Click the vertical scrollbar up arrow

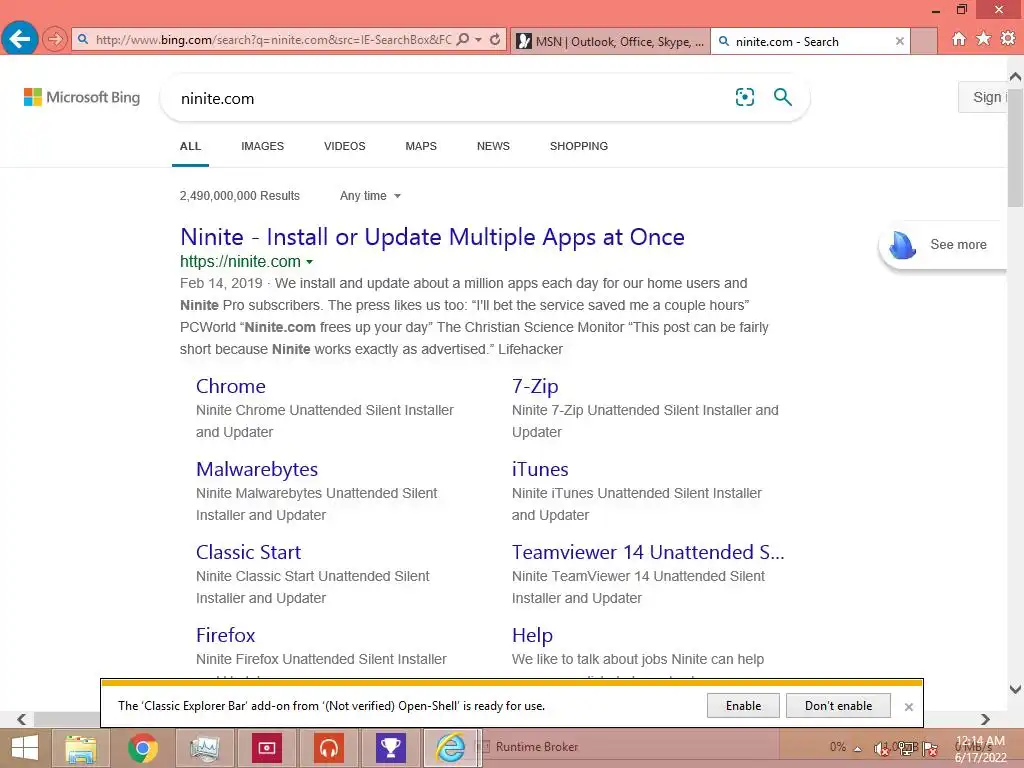pyautogui.click(x=1016, y=76)
